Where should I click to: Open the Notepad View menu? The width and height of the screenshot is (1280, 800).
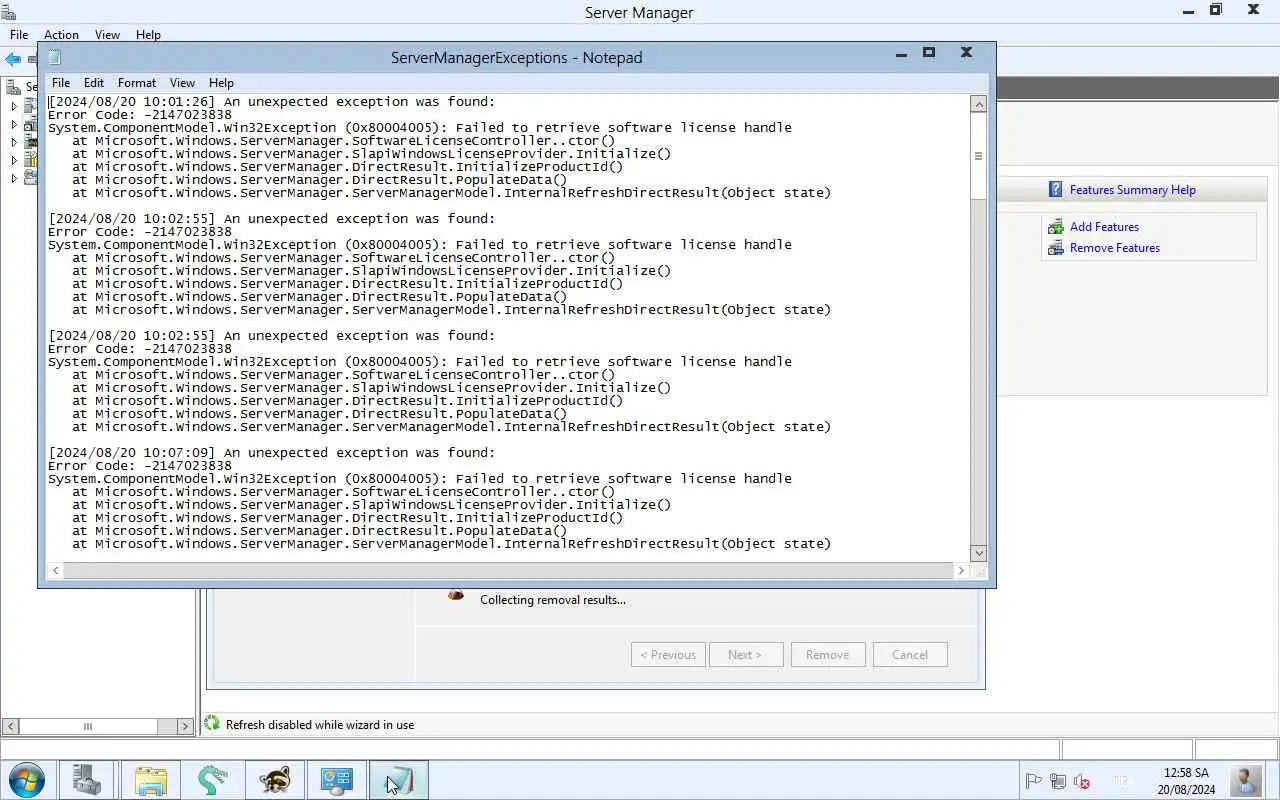pyautogui.click(x=182, y=83)
